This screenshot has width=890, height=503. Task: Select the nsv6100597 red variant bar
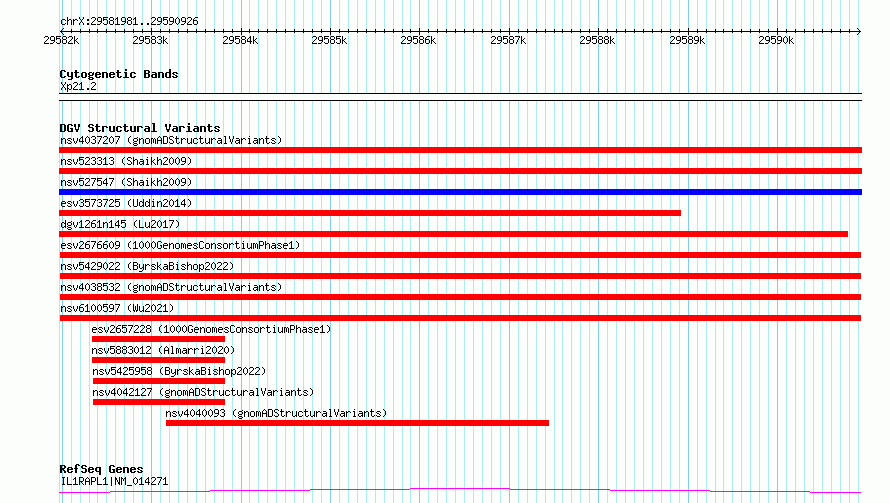click(x=460, y=318)
